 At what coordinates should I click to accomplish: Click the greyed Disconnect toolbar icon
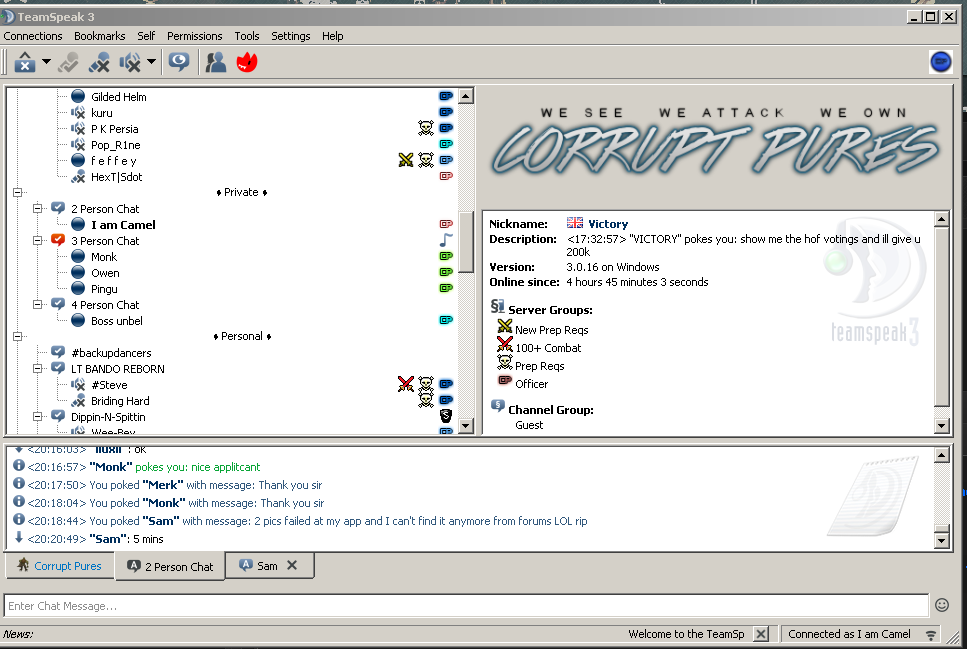(68, 62)
